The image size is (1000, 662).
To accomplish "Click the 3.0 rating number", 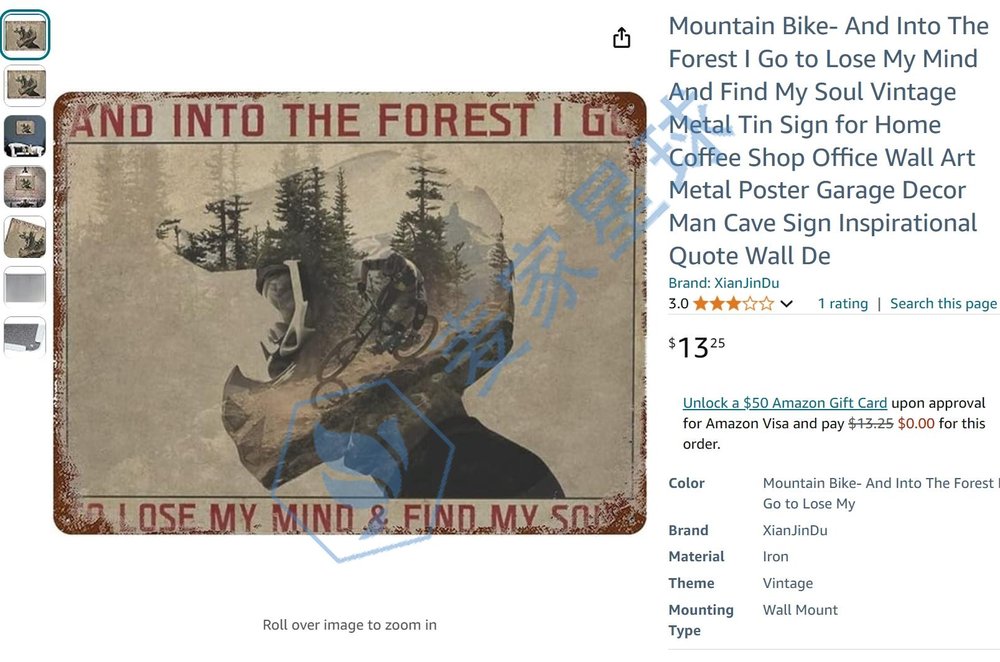I will (678, 304).
